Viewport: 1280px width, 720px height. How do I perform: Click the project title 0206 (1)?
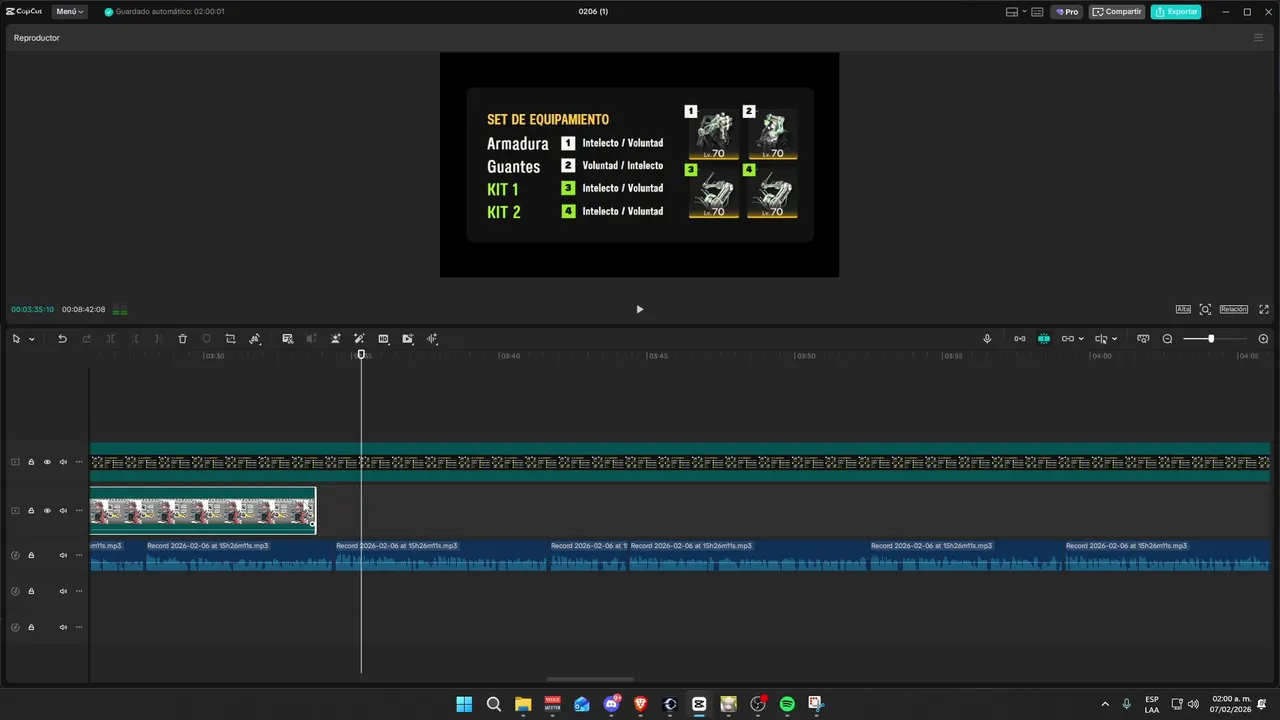[x=593, y=12]
